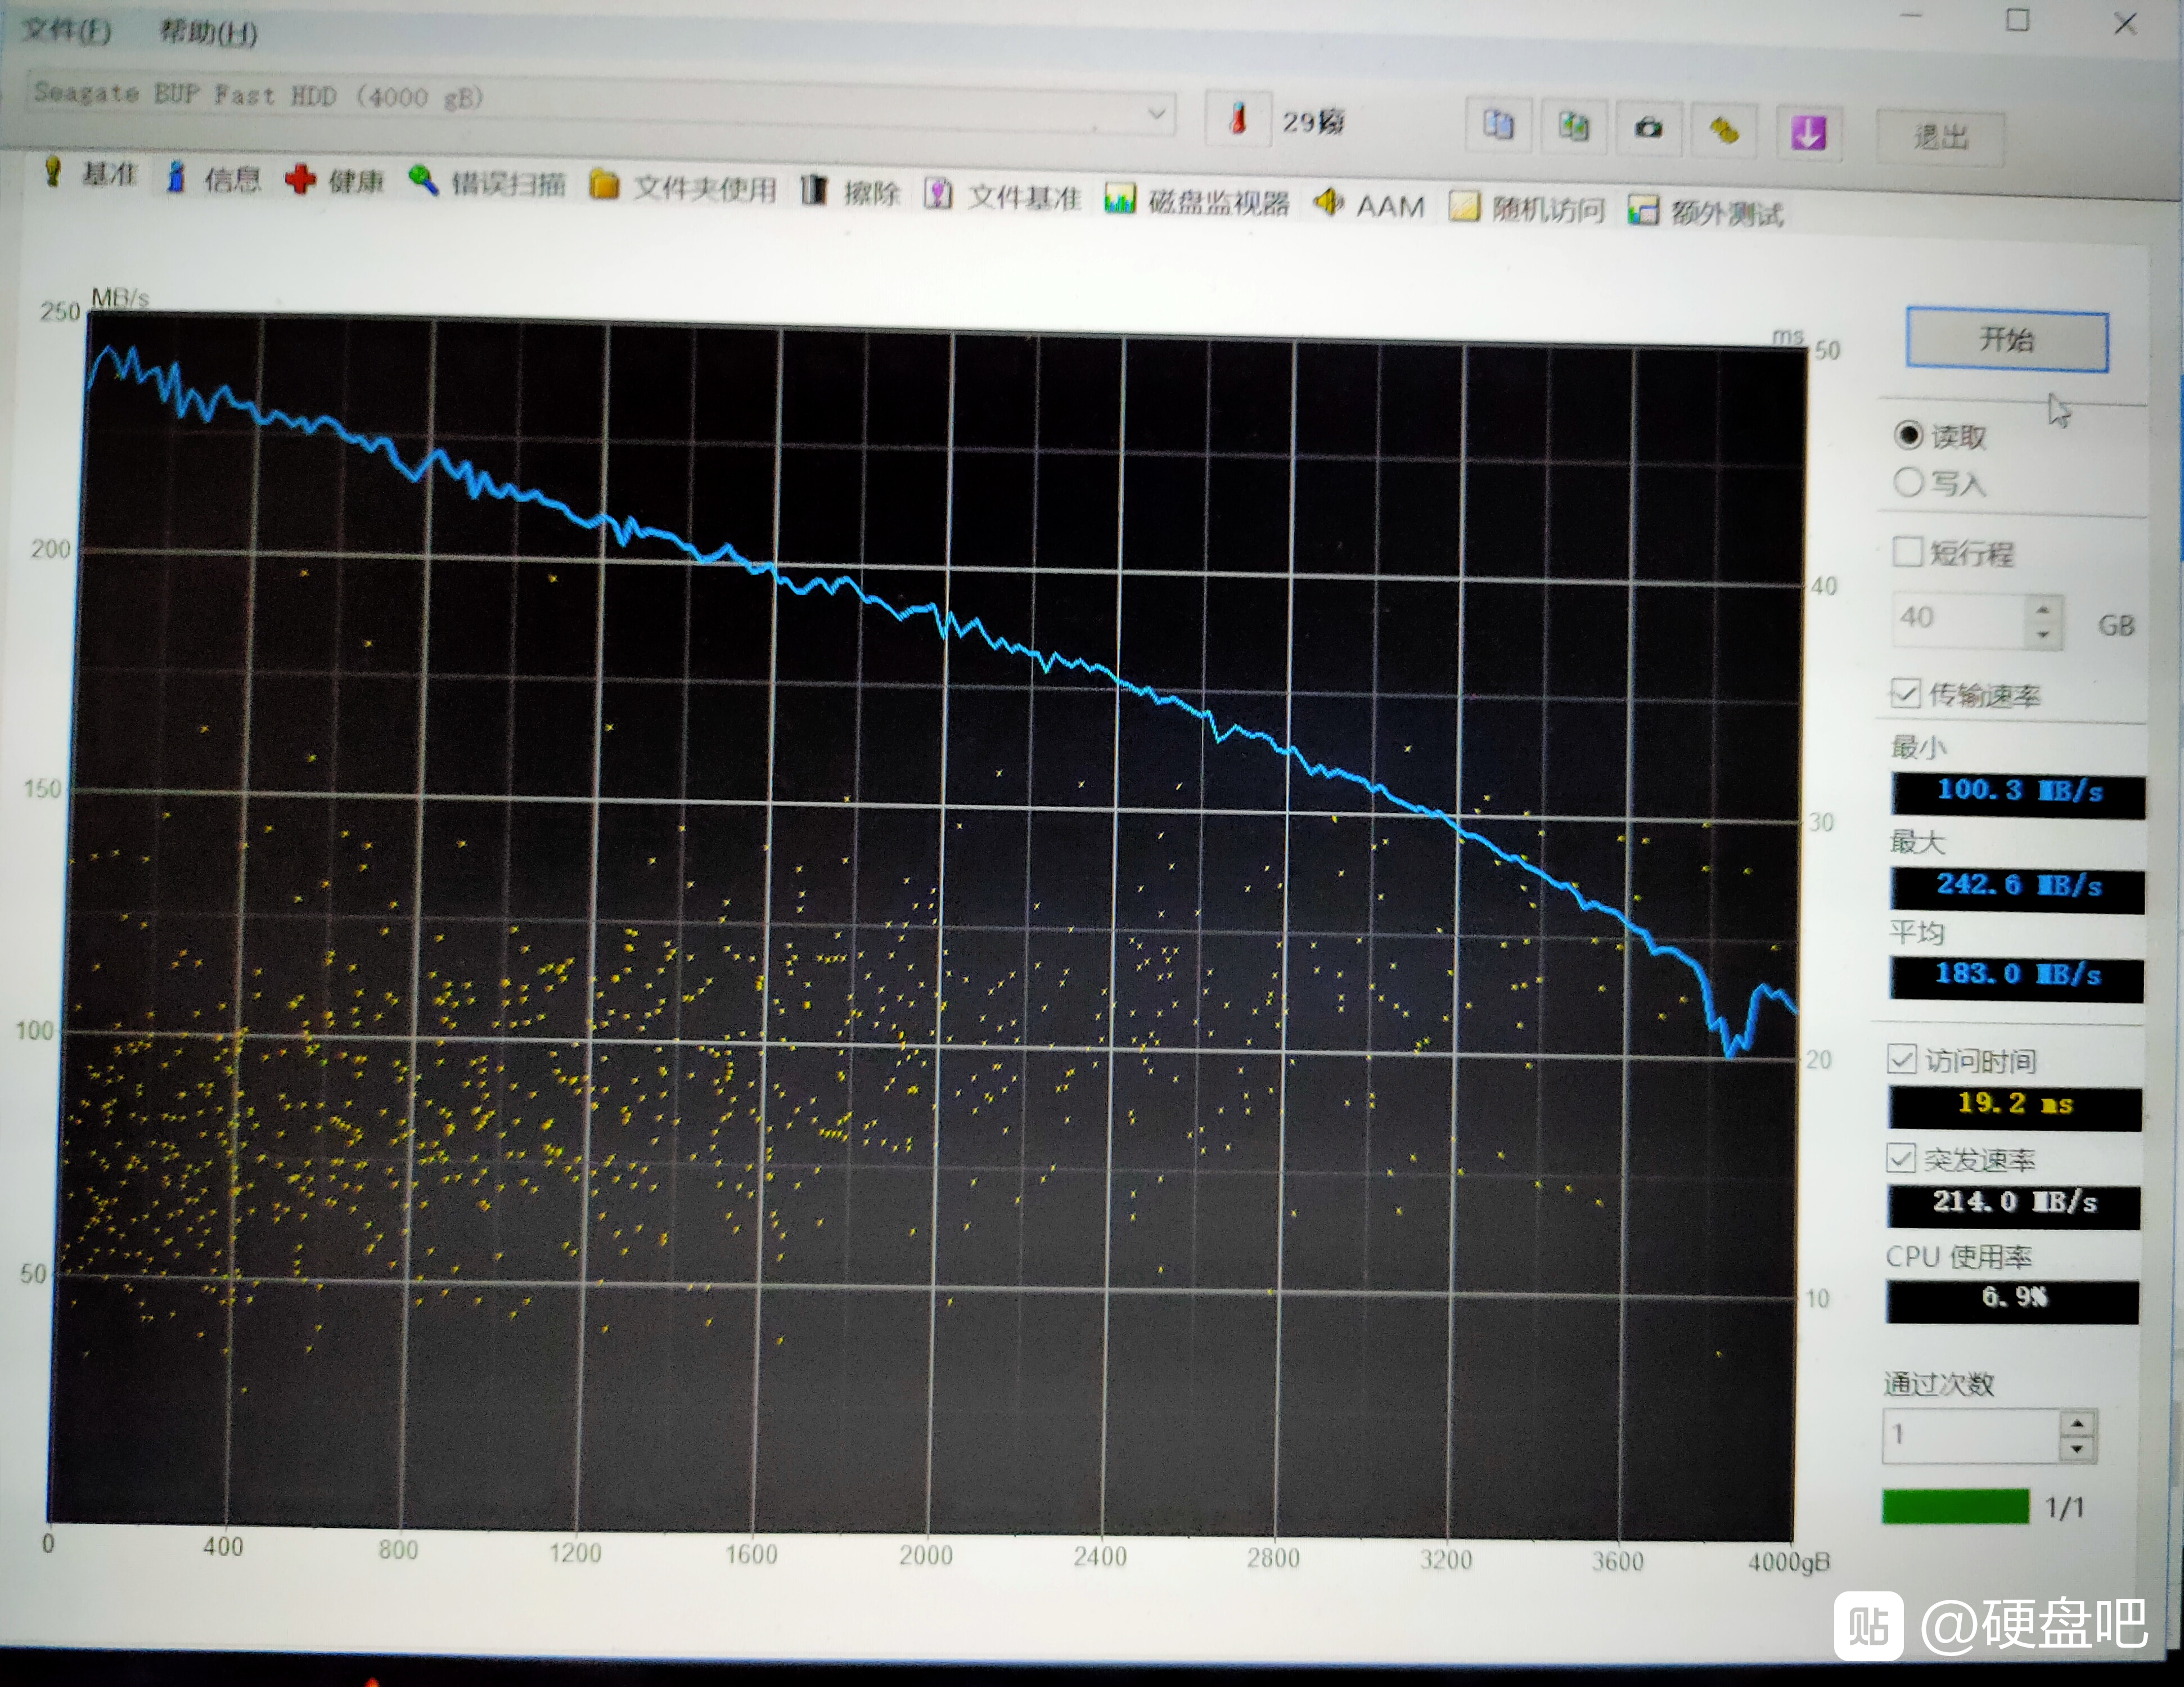Click the 退出 exit button
2184x1687 pixels.
[1940, 137]
